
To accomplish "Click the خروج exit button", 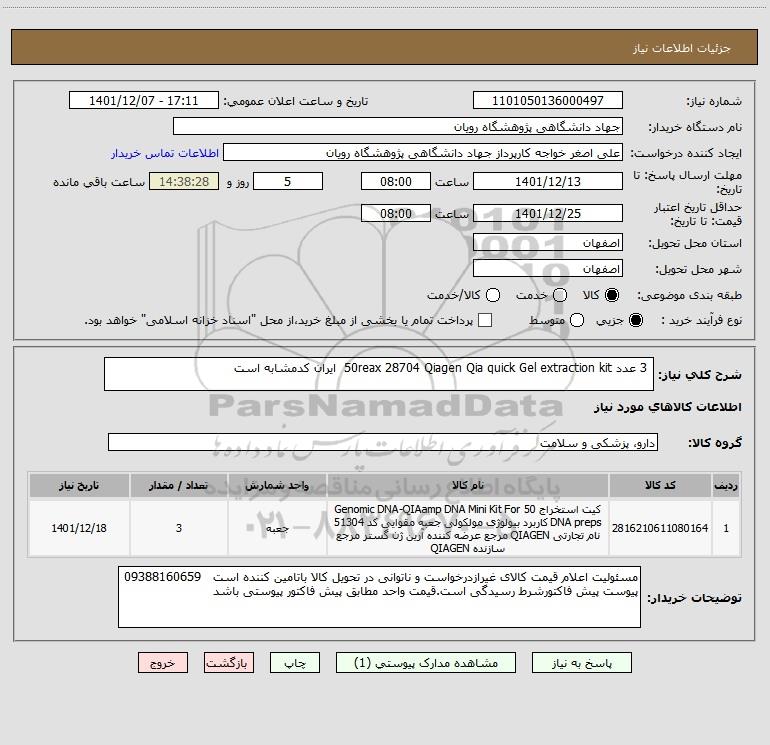I will 163,663.
